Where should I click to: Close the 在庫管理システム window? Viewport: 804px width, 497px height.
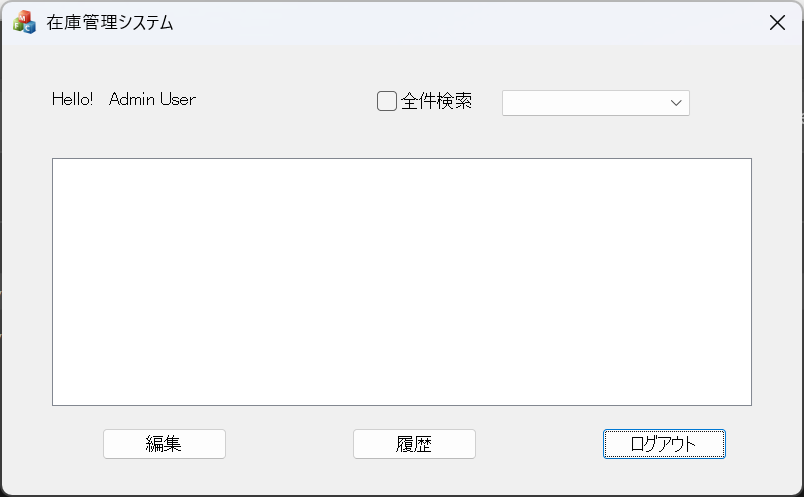[x=777, y=23]
